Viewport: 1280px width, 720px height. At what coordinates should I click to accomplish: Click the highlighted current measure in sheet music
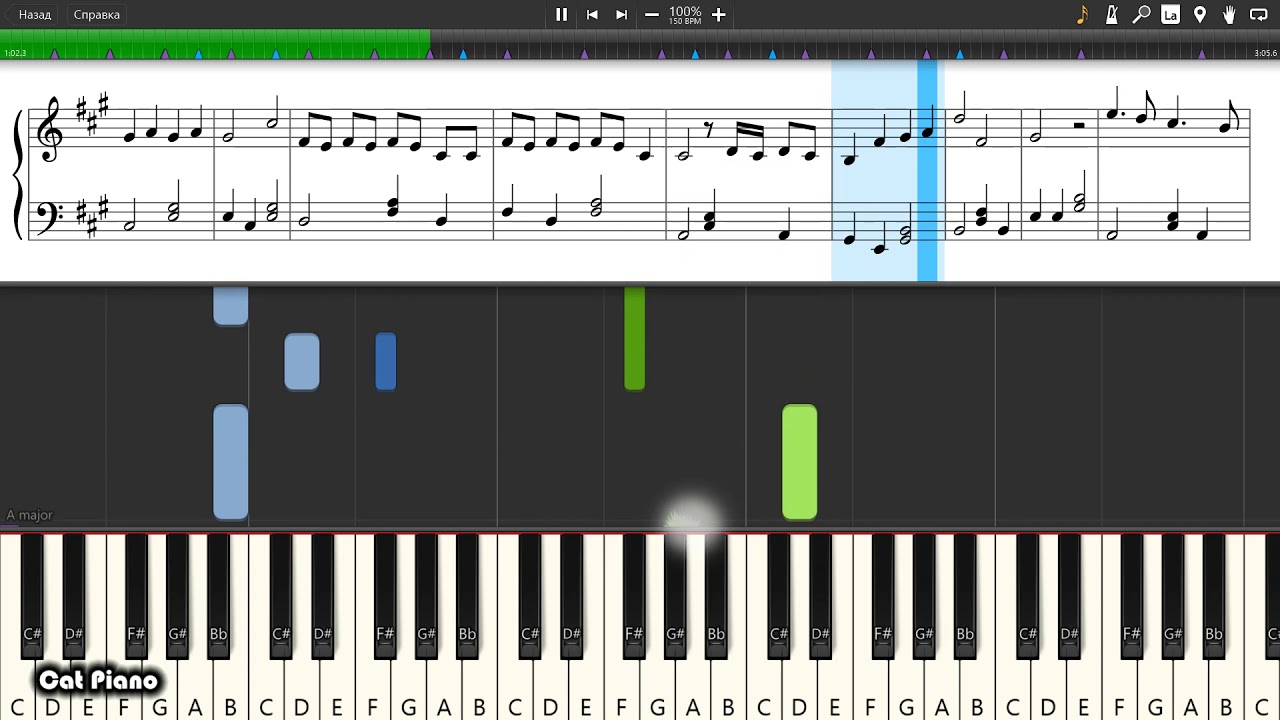pos(888,170)
